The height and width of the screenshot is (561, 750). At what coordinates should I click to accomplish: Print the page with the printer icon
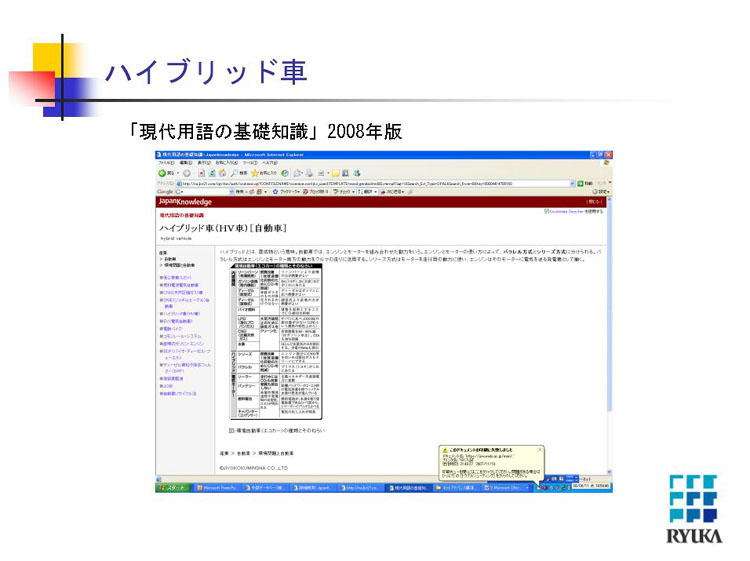(x=309, y=173)
